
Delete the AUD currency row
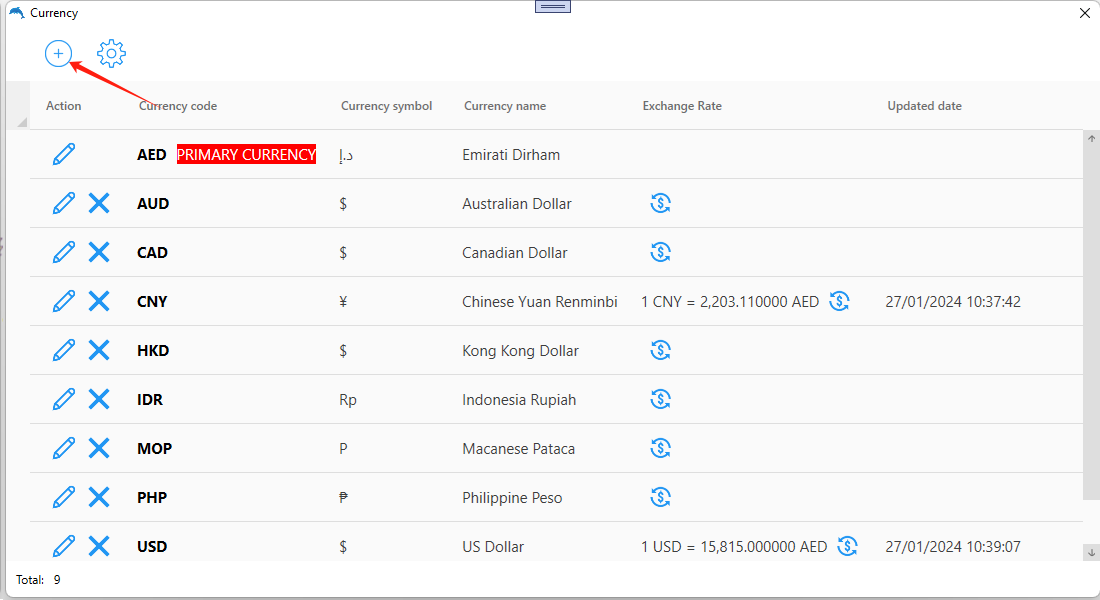point(99,203)
